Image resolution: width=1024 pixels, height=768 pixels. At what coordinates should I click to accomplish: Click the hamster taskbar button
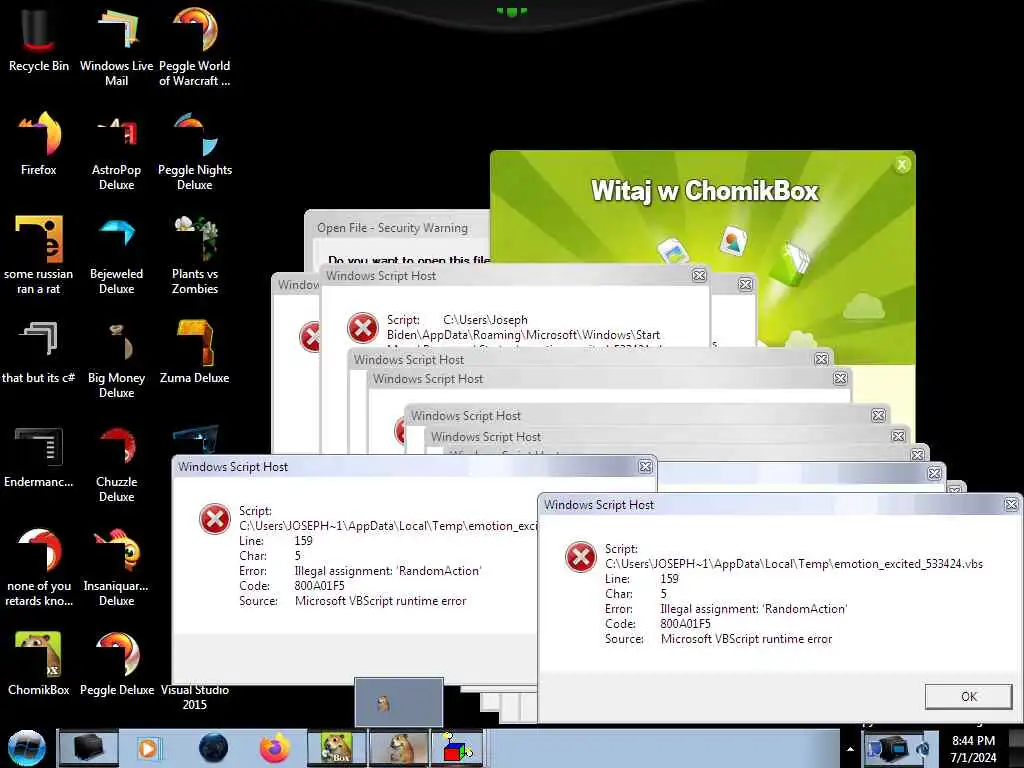[399, 748]
